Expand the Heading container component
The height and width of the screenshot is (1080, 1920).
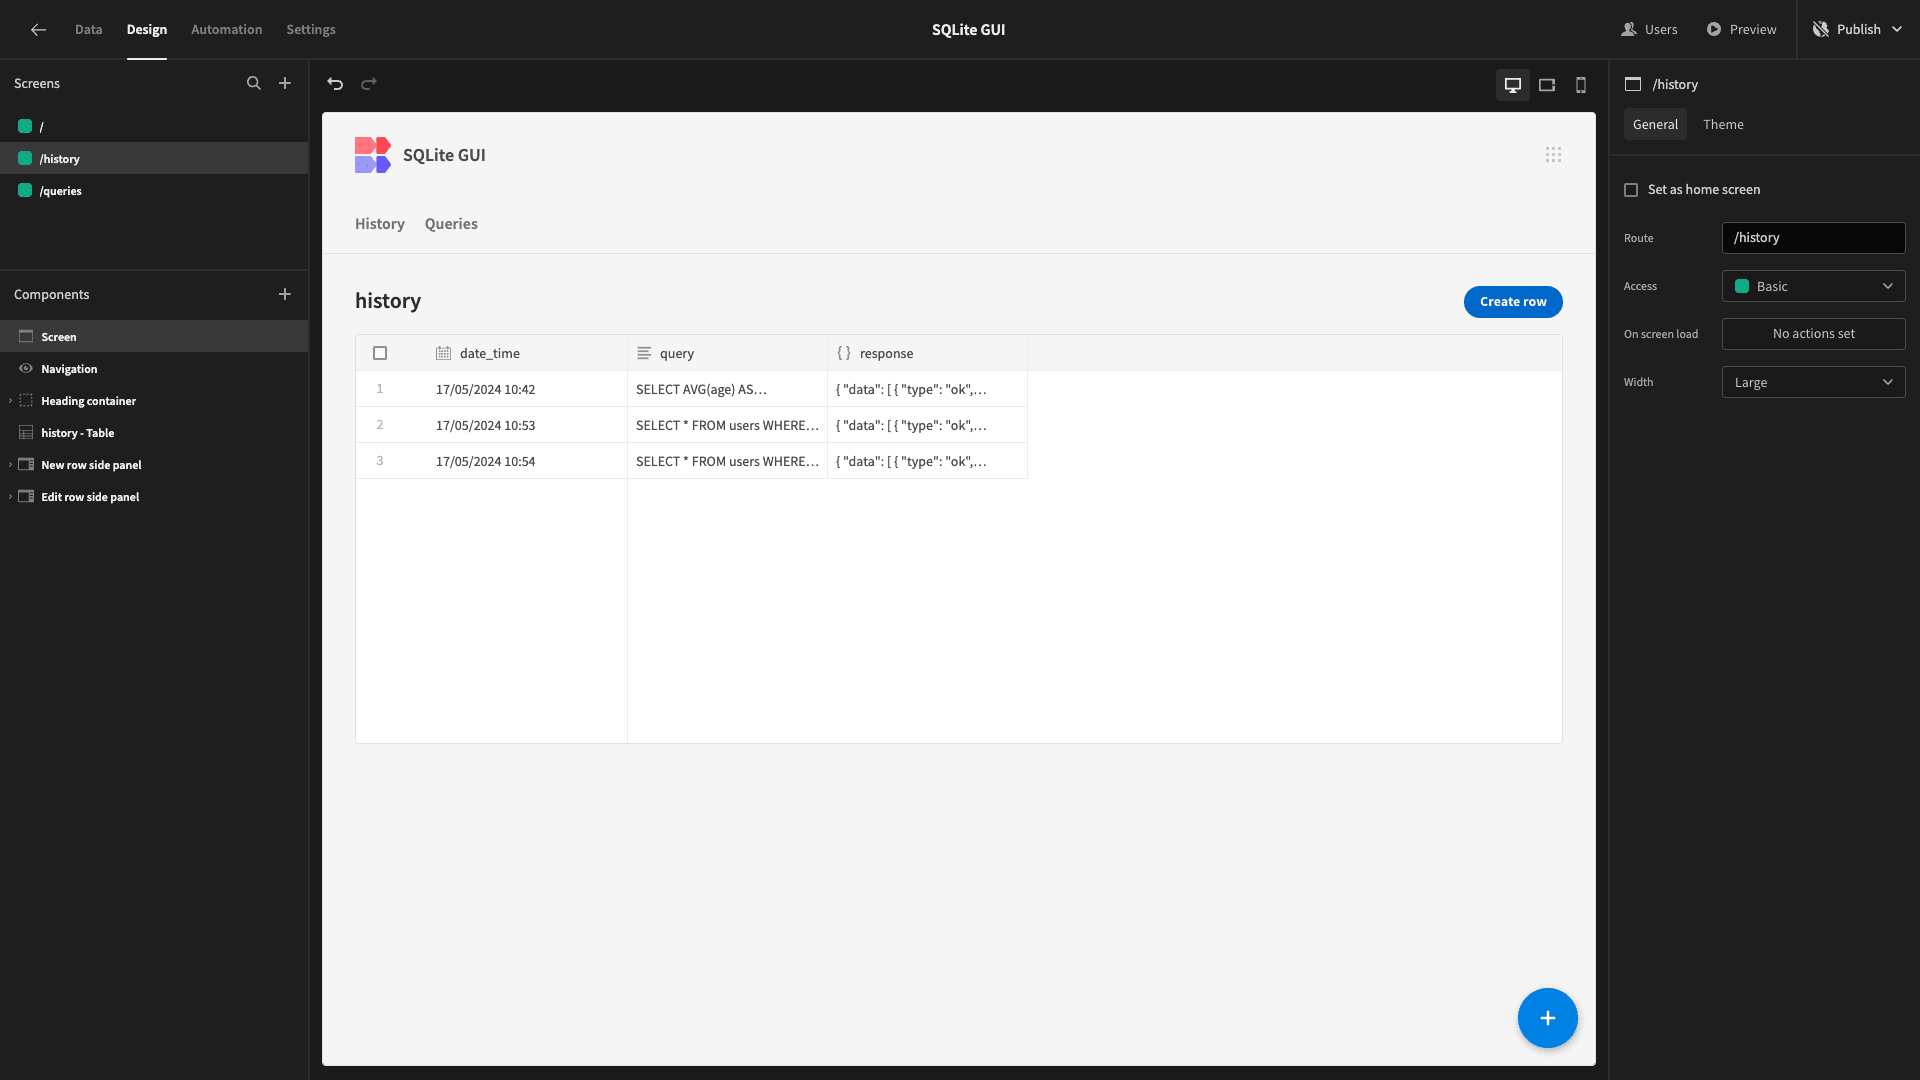point(10,401)
